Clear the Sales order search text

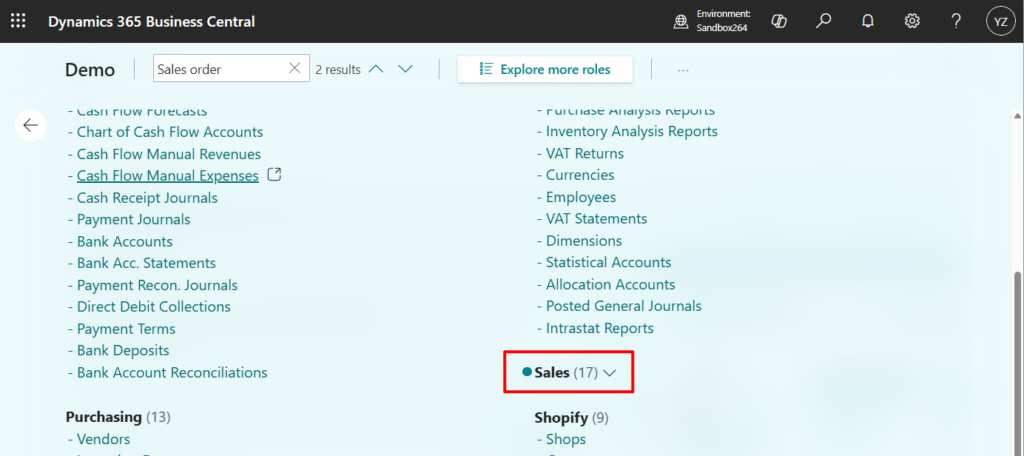(294, 69)
